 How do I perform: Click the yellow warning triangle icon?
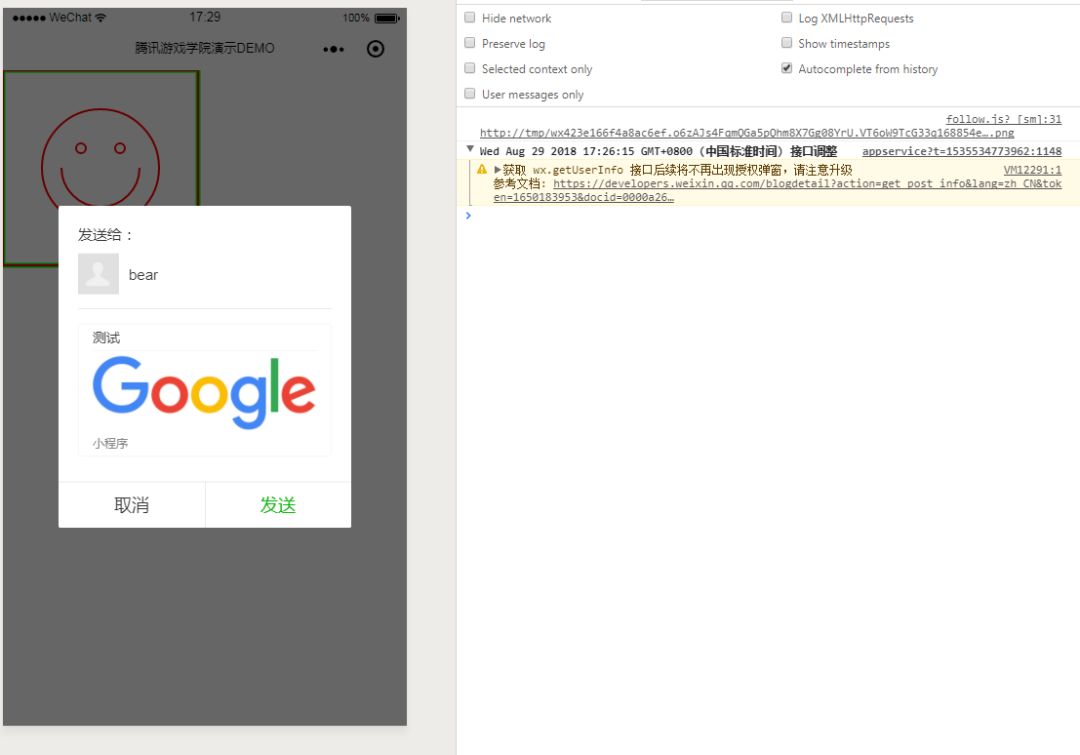pos(482,169)
